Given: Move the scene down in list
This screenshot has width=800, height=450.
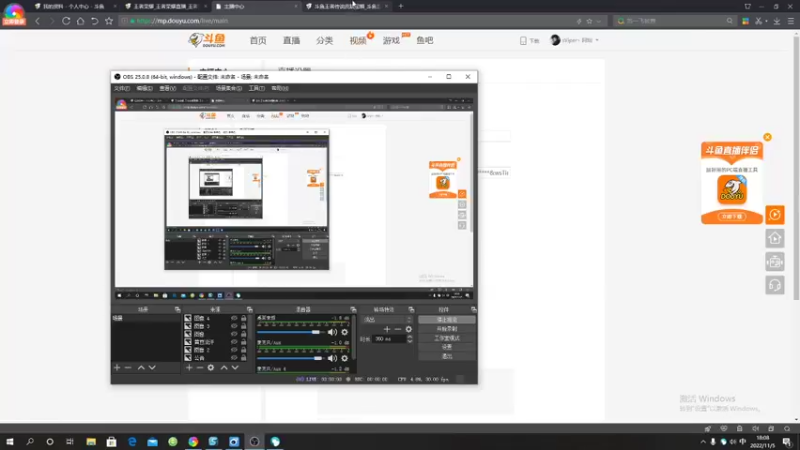Looking at the screenshot, I should [152, 367].
